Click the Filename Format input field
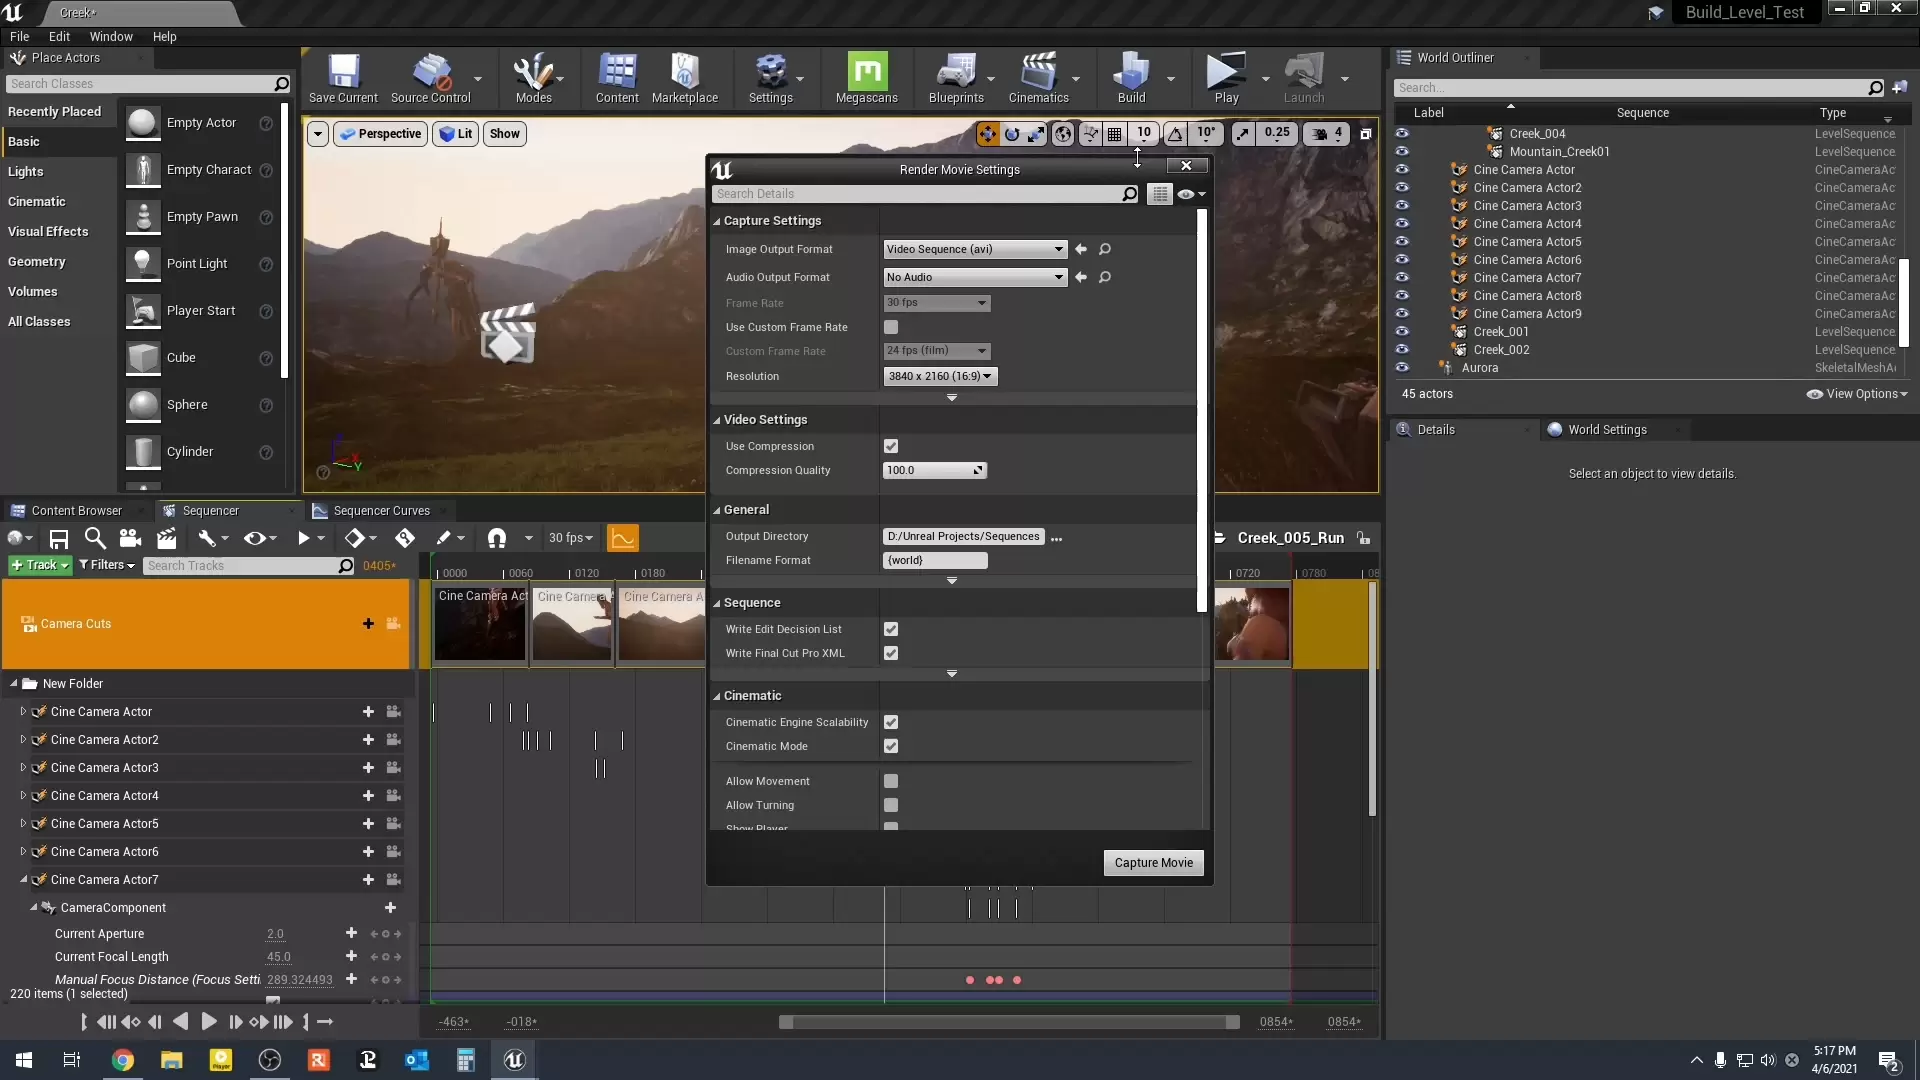1920x1080 pixels. (935, 560)
